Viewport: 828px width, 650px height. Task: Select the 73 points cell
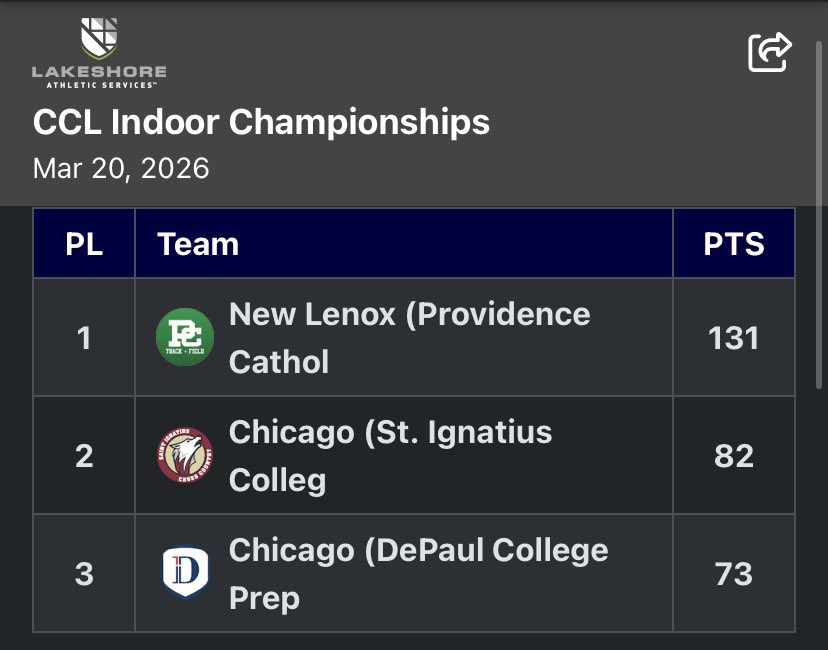coord(734,573)
